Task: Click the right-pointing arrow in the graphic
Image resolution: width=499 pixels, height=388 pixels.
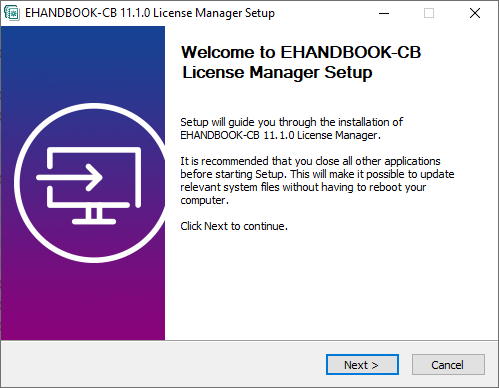Action: pyautogui.click(x=69, y=177)
